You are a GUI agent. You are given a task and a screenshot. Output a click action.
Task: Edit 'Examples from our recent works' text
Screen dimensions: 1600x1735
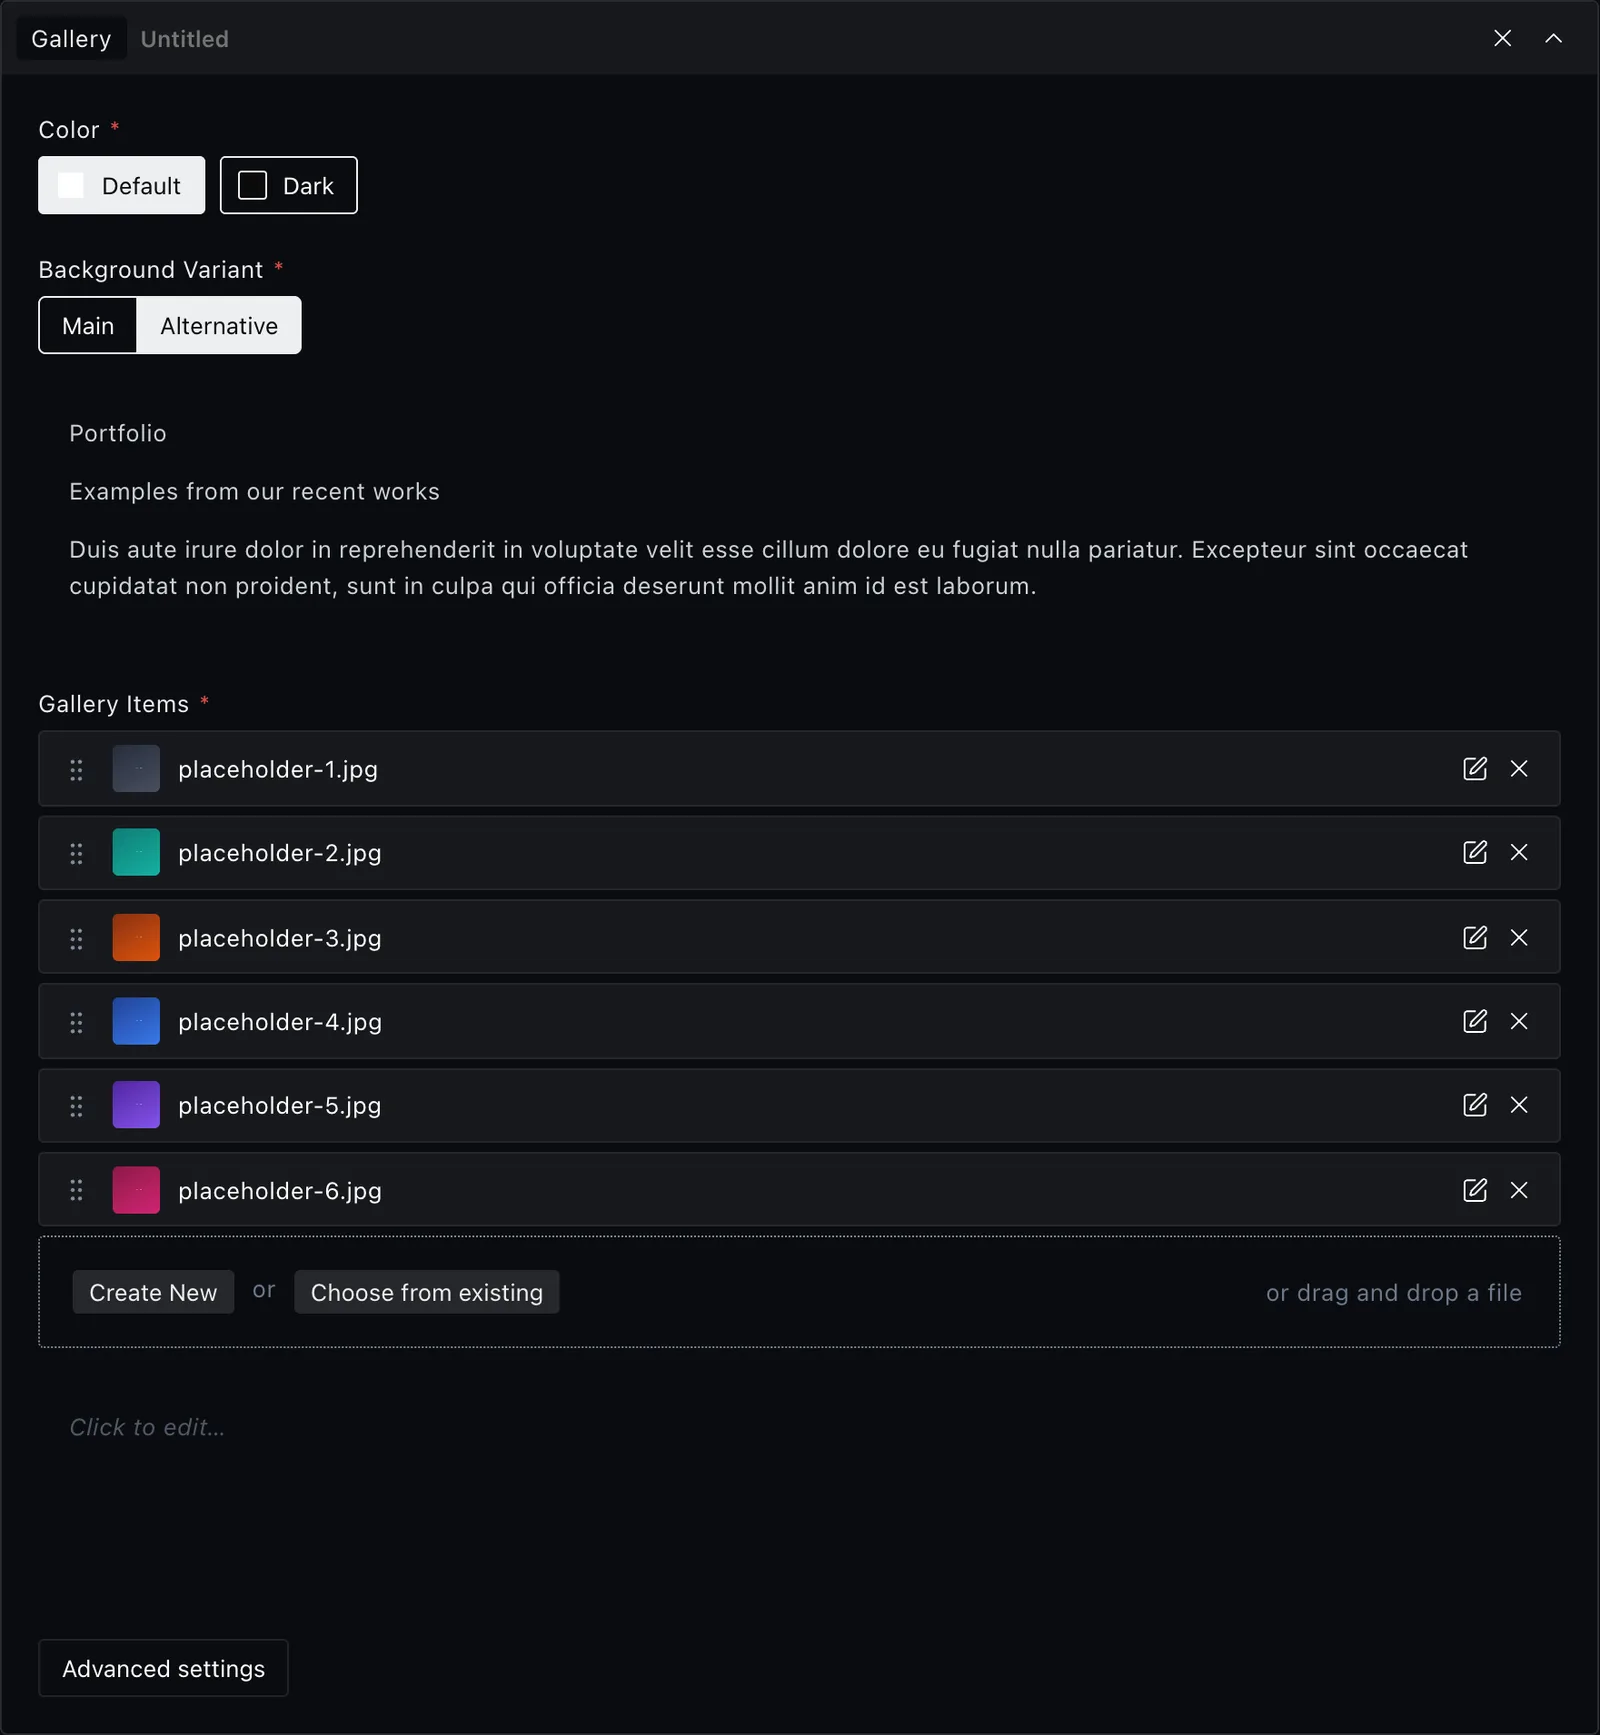pyautogui.click(x=254, y=491)
